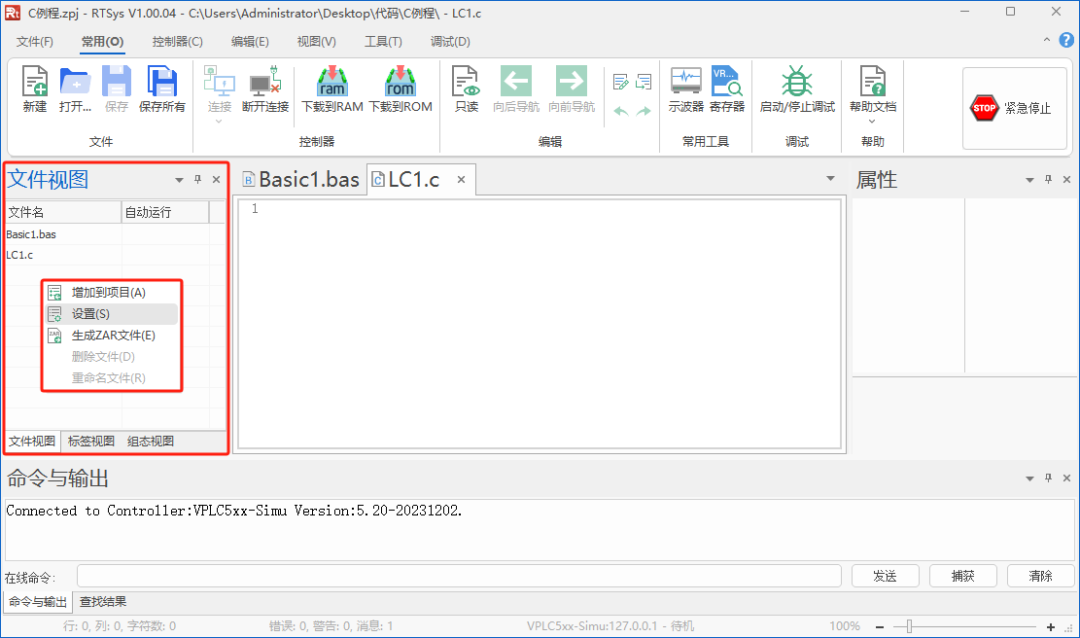Toggle 只读 read-only mode
This screenshot has width=1080, height=638.
point(466,89)
